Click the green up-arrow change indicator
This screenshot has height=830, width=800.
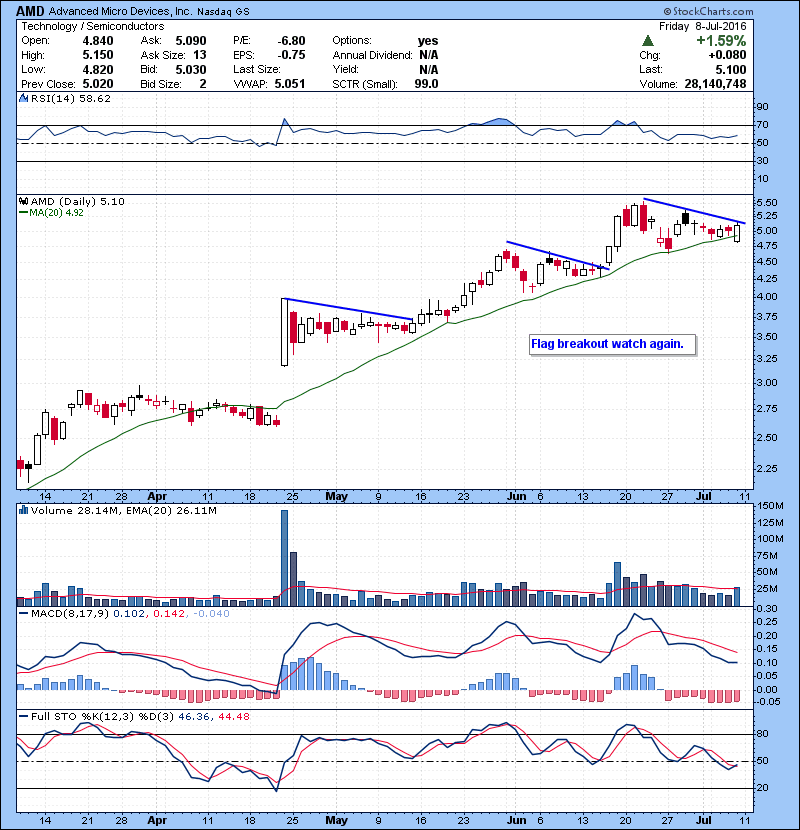pyautogui.click(x=647, y=41)
